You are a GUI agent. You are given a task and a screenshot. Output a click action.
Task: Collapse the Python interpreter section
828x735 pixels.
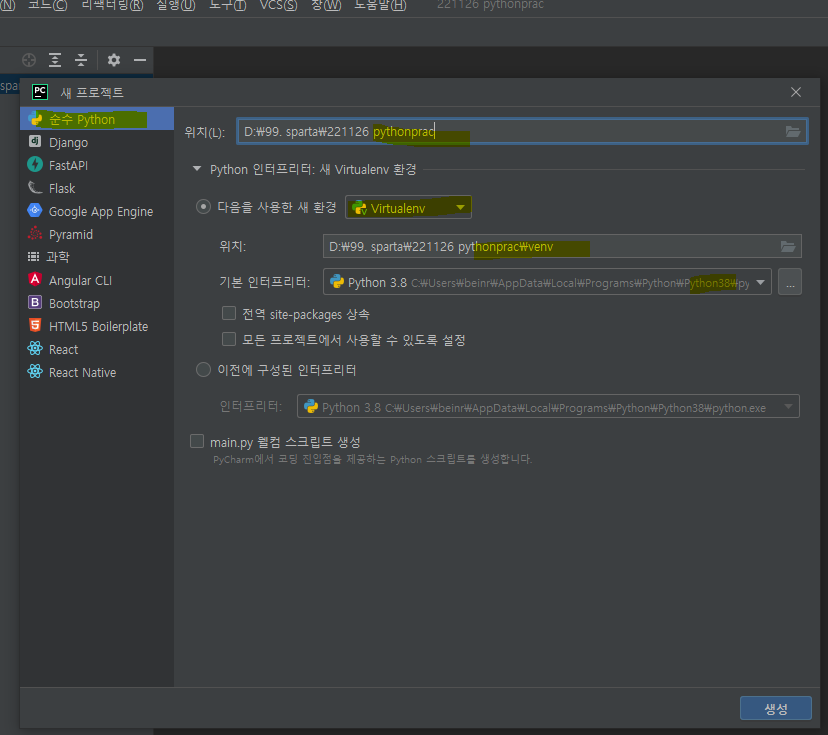coord(197,169)
